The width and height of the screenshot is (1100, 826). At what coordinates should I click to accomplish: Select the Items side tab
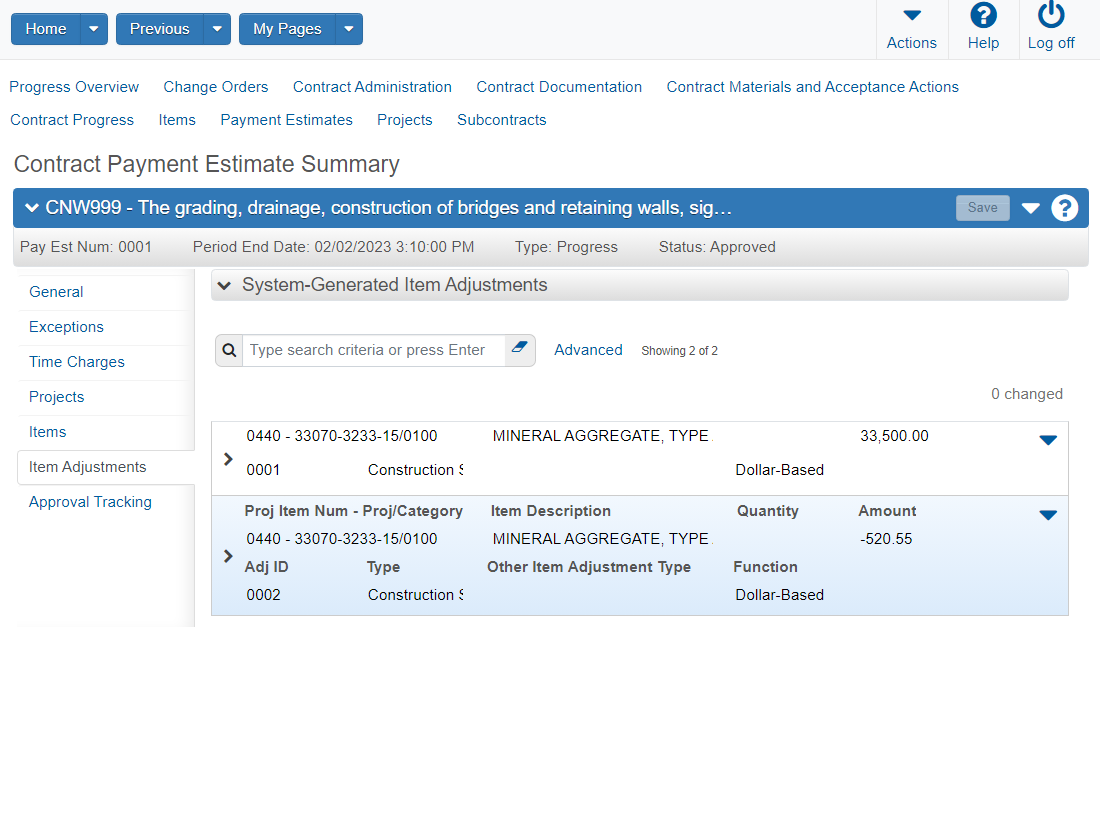click(x=47, y=432)
